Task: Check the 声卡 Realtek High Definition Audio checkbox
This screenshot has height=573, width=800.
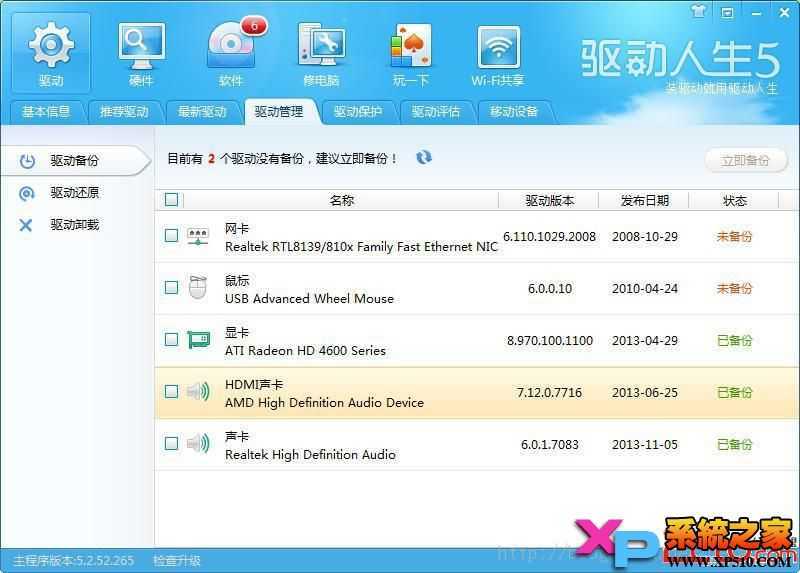Action: coord(171,443)
